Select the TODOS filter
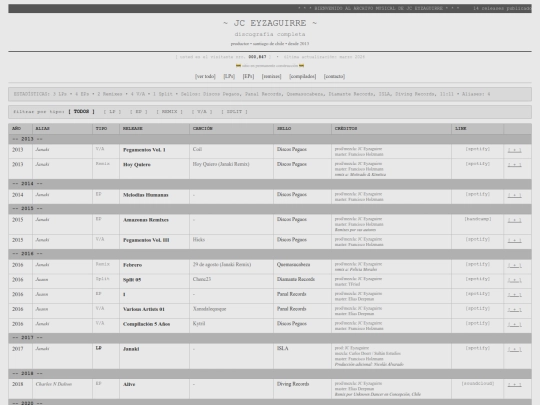Image resolution: width=540 pixels, height=405 pixels. click(x=81, y=112)
